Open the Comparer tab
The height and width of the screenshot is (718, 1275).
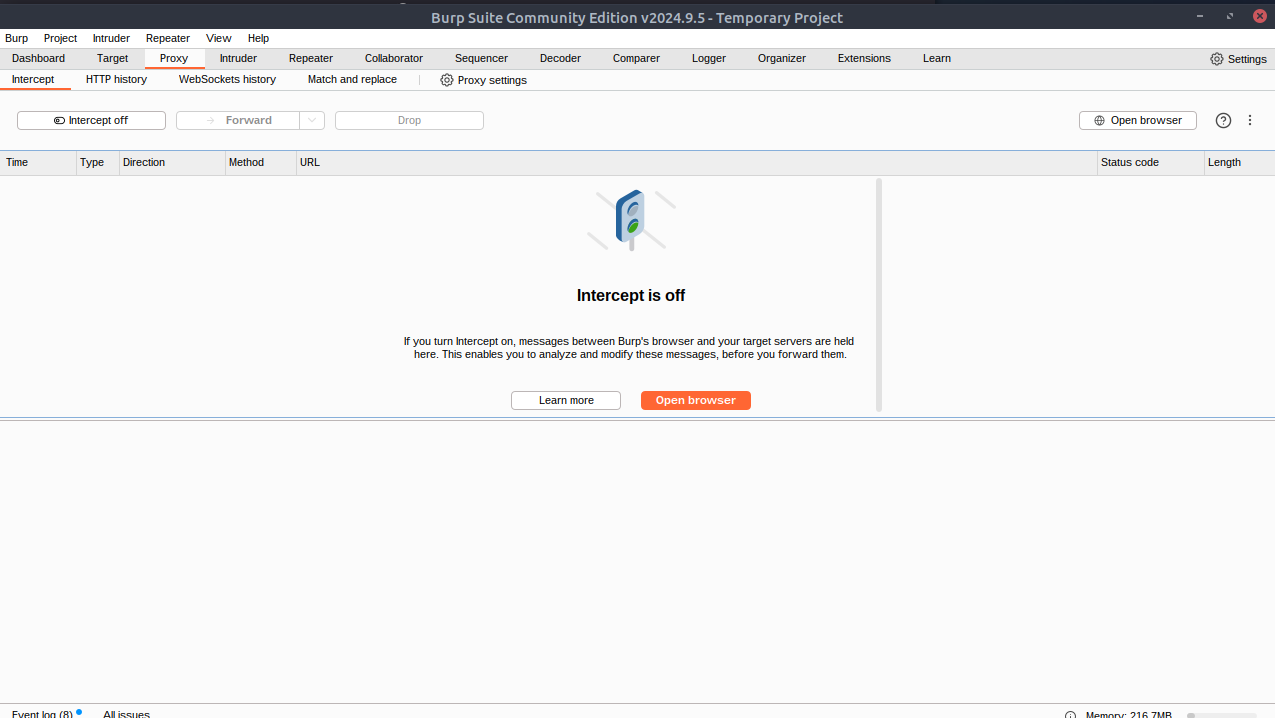636,58
